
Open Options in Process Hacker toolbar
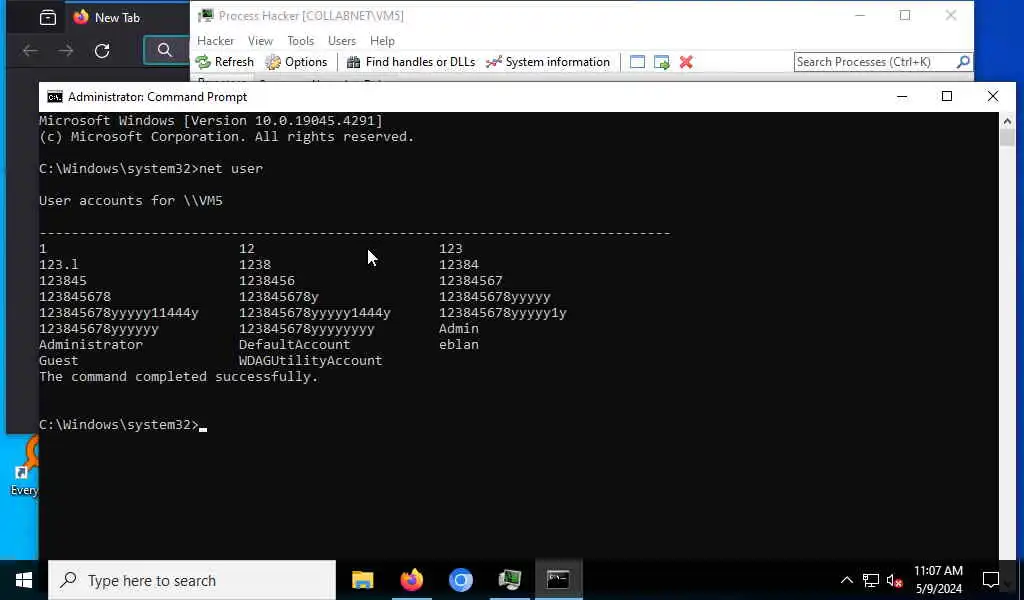[x=296, y=62]
